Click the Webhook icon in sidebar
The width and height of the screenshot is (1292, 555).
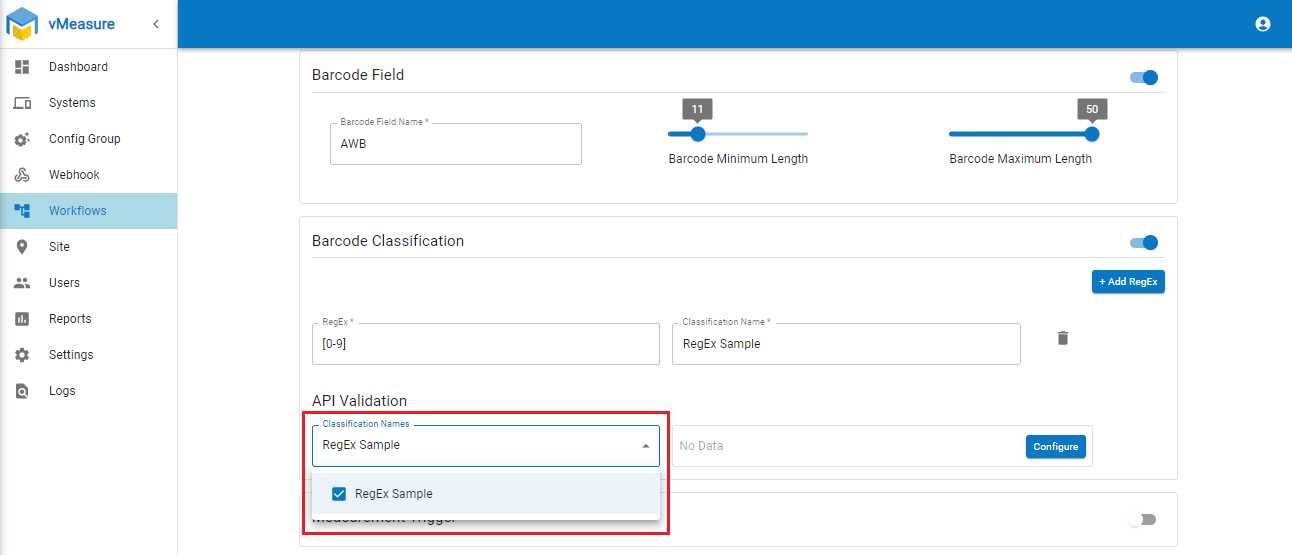pyautogui.click(x=22, y=175)
